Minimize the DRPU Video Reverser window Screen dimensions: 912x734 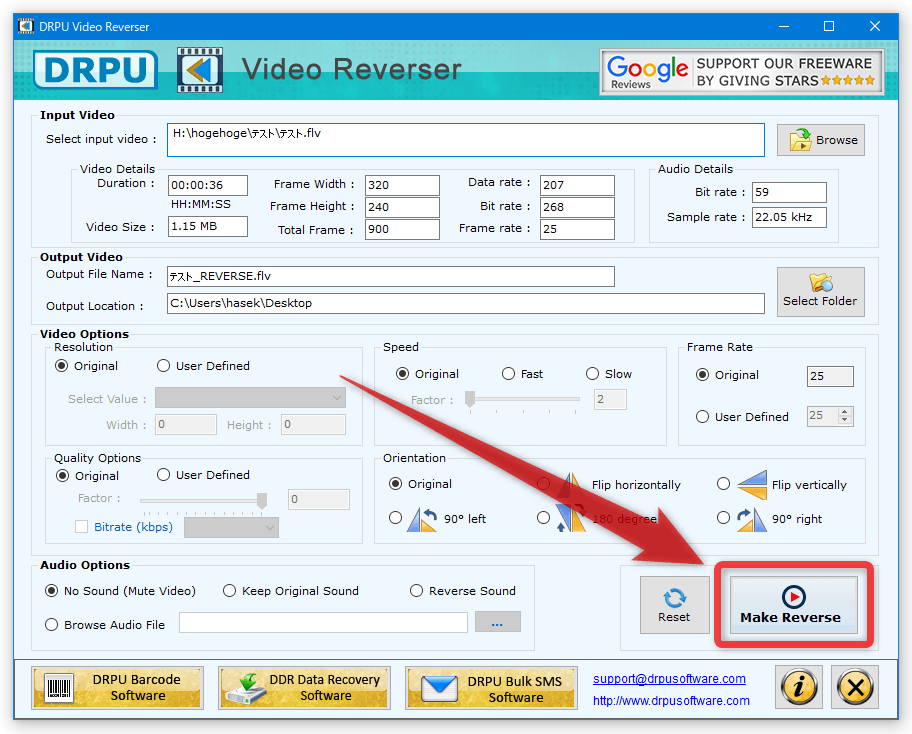pyautogui.click(x=783, y=27)
